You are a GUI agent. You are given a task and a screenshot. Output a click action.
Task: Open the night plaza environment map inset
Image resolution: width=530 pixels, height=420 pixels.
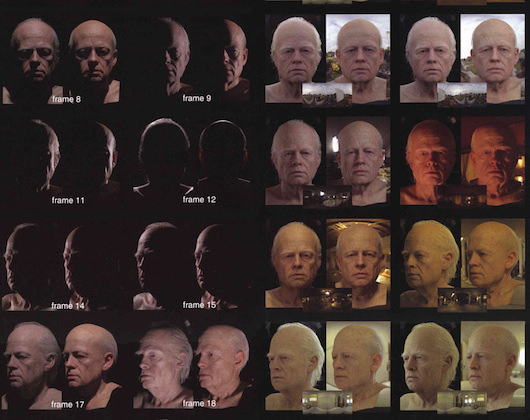[327, 197]
